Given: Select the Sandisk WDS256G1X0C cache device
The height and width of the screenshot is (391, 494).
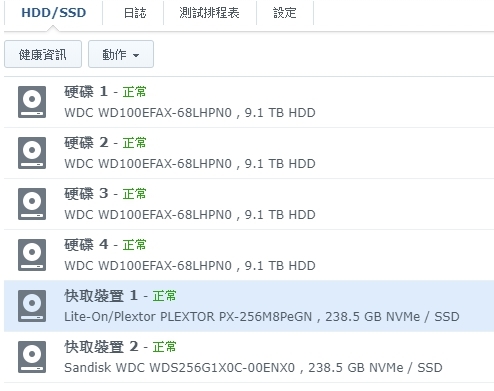Looking at the screenshot, I should (x=249, y=357).
